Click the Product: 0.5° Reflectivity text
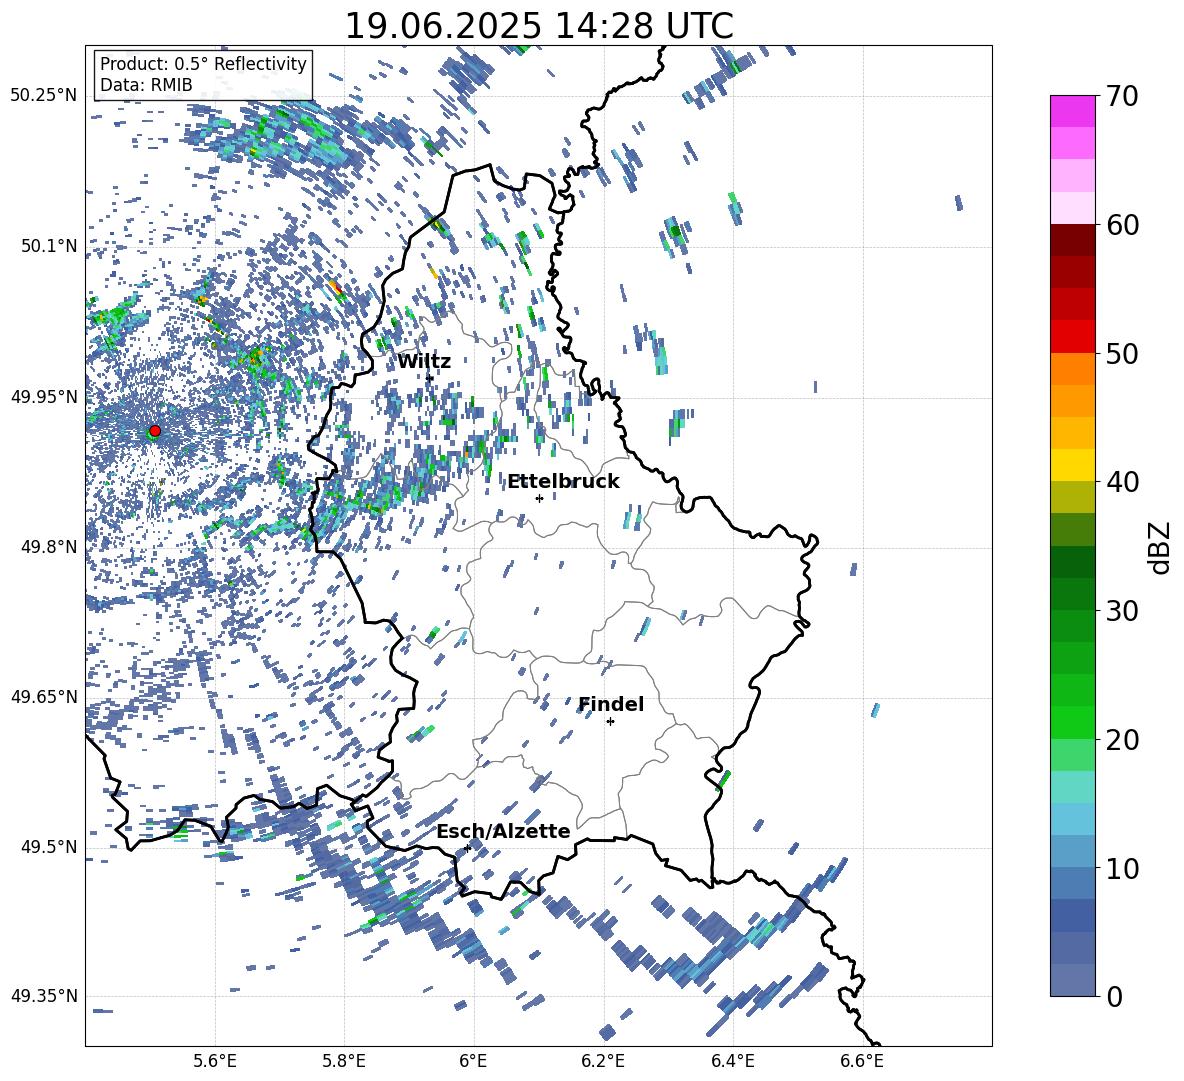Screen dimensions: 1184x1081 pyautogui.click(x=203, y=64)
